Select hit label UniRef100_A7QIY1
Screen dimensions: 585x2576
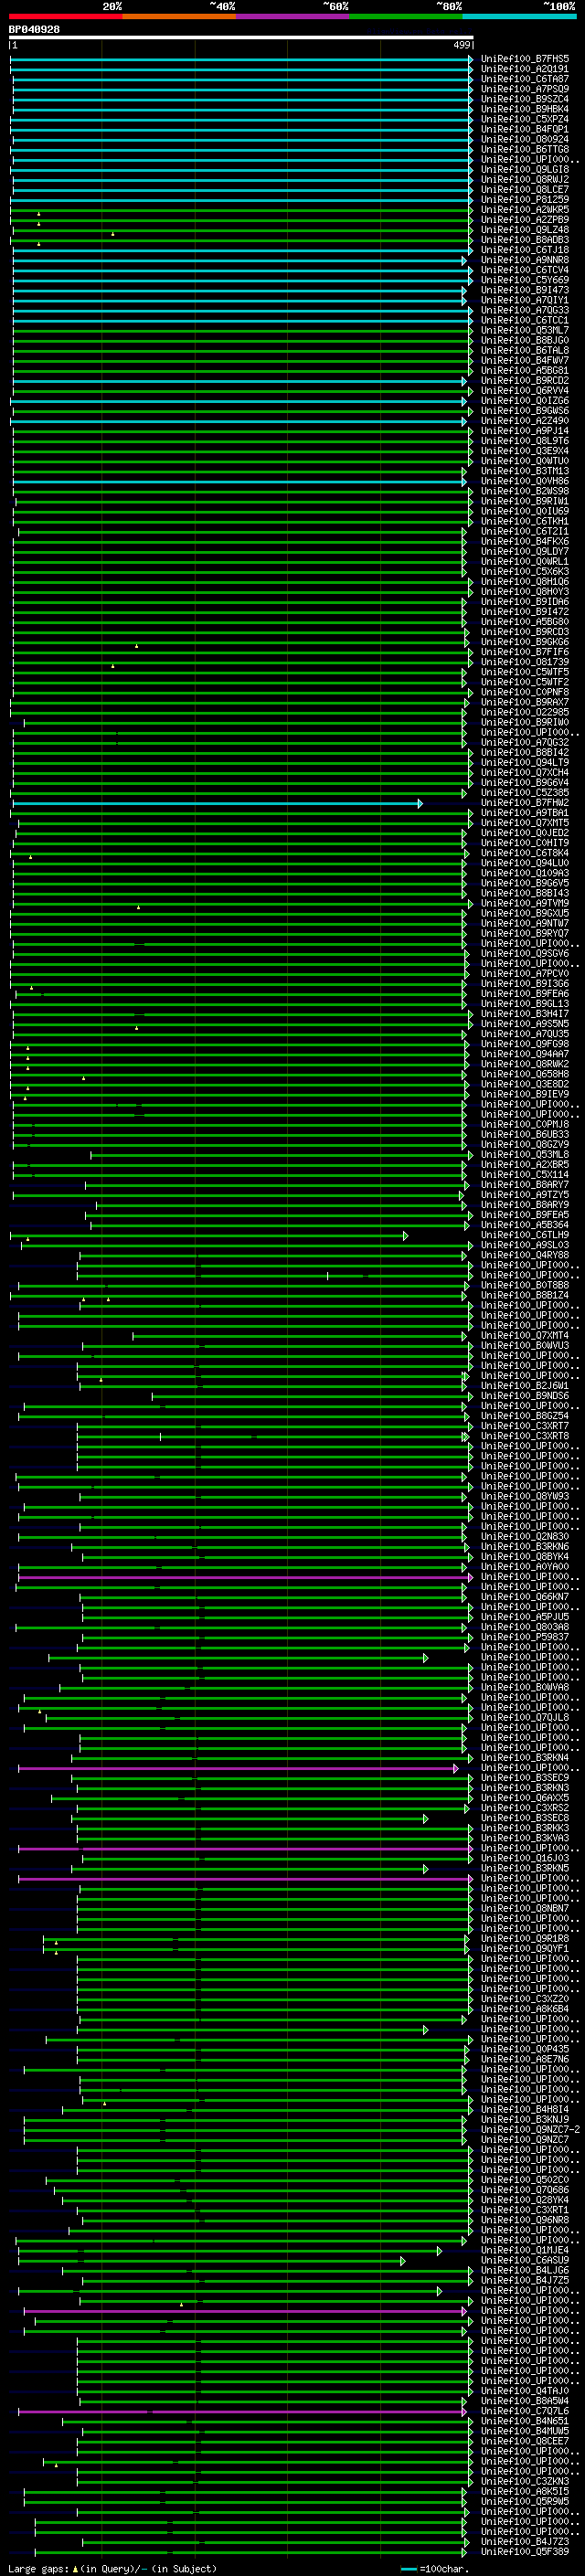pos(525,300)
